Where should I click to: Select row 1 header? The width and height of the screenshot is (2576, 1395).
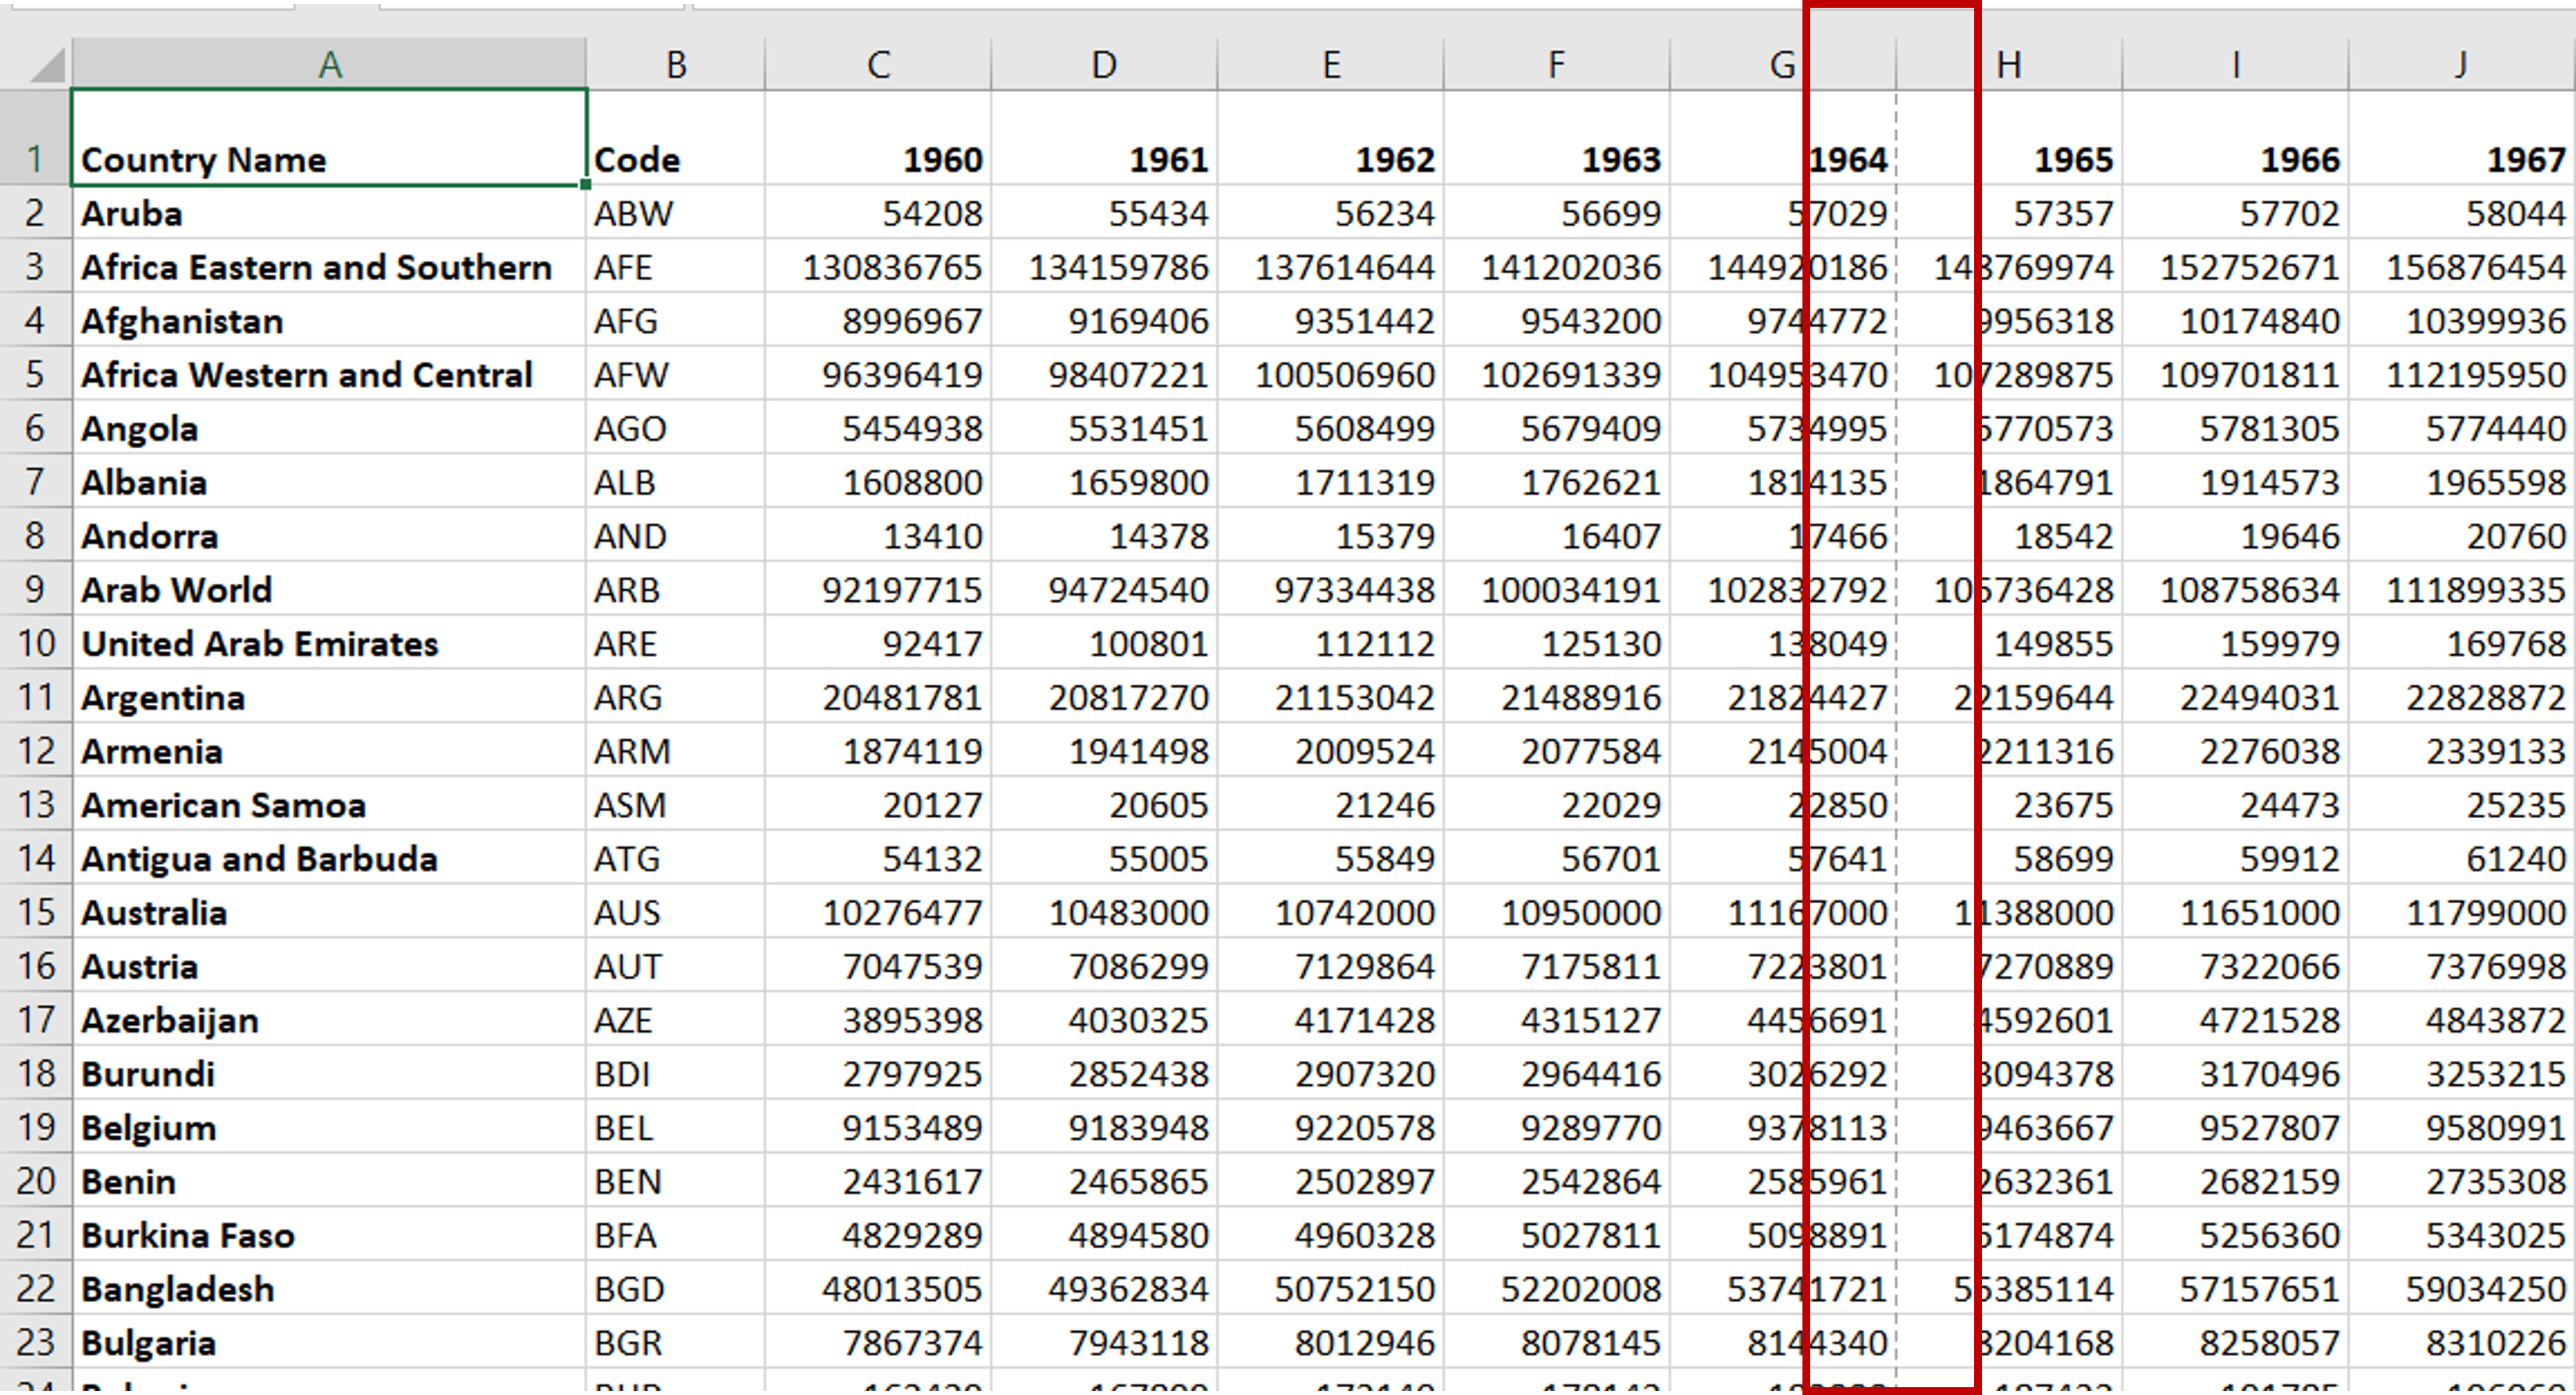[35, 138]
